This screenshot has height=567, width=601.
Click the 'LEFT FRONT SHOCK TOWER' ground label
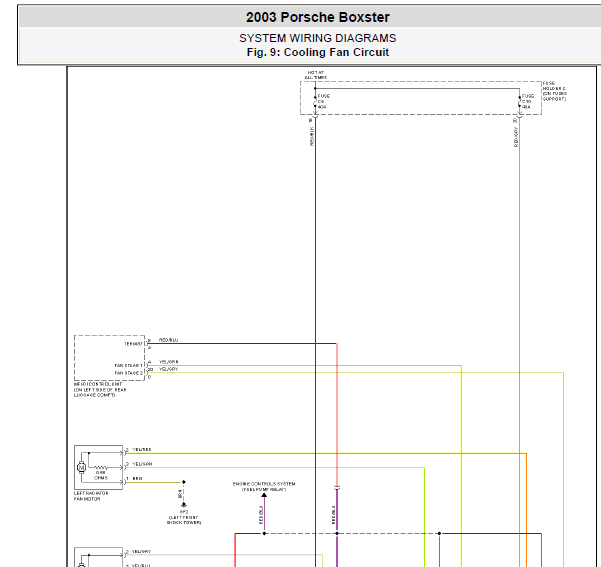click(x=184, y=517)
